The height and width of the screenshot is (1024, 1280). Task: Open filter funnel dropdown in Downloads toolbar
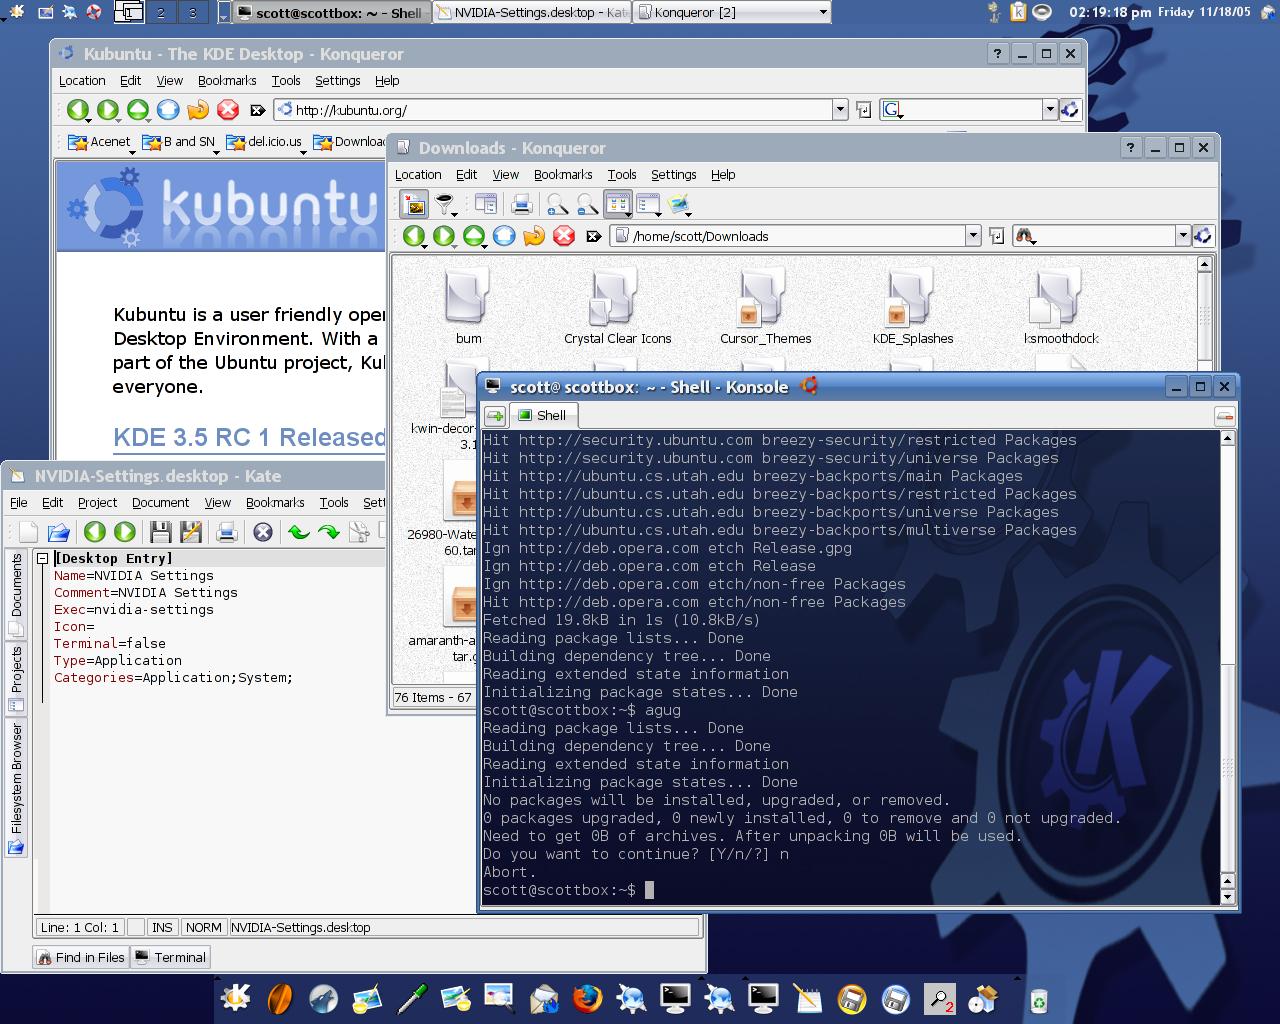pyautogui.click(x=446, y=205)
